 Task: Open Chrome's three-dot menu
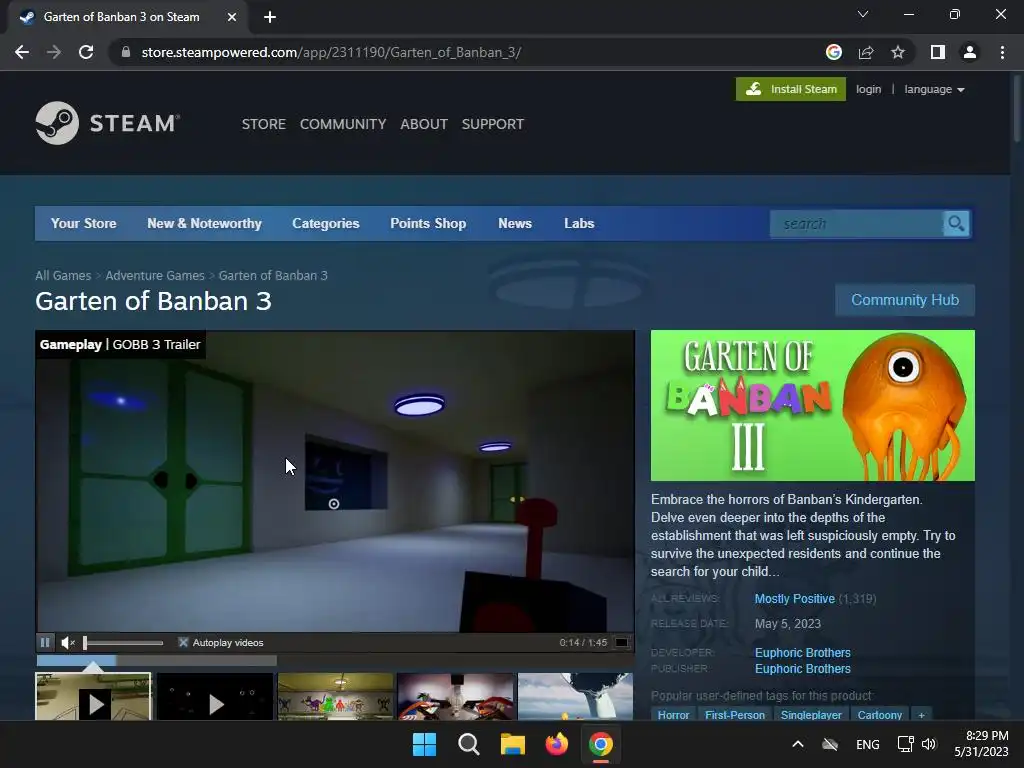[1002, 52]
